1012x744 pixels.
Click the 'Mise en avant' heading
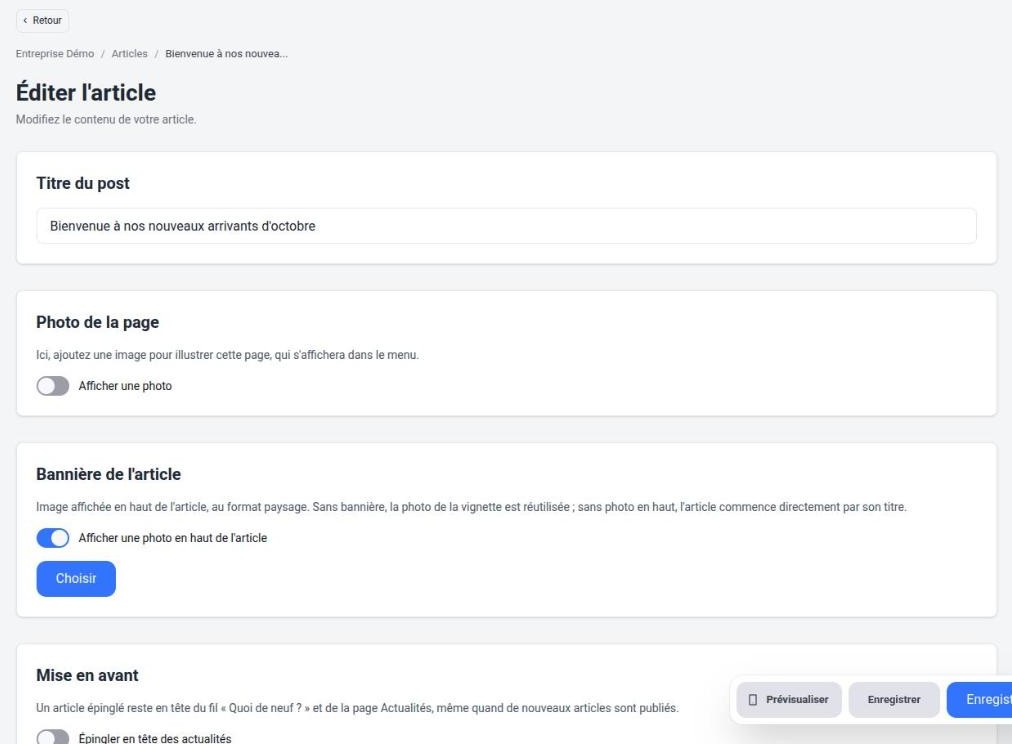[x=87, y=675]
